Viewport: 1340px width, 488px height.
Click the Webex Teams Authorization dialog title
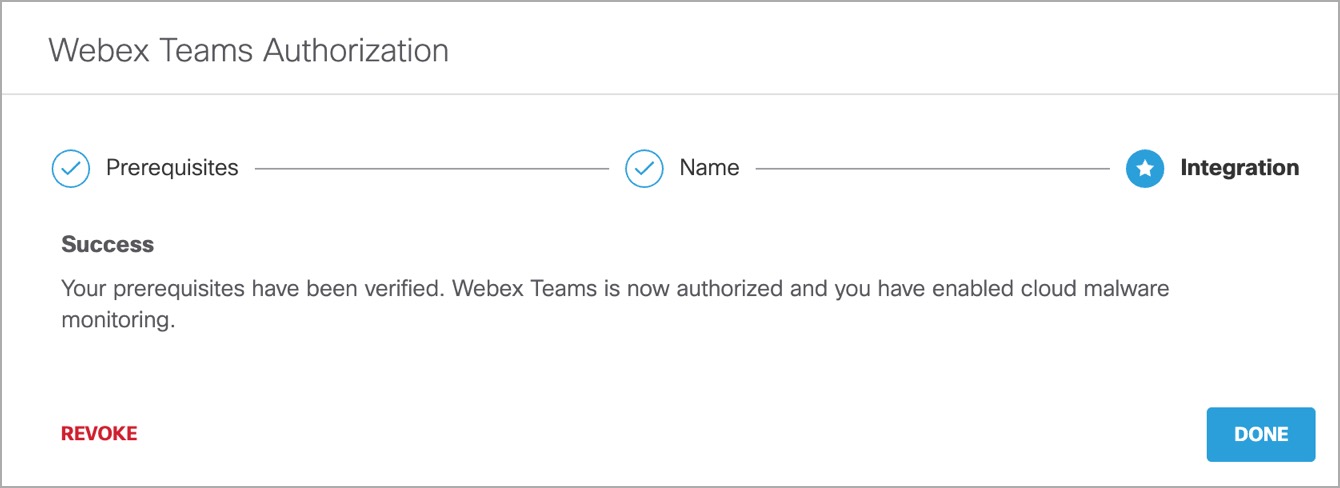pos(249,50)
